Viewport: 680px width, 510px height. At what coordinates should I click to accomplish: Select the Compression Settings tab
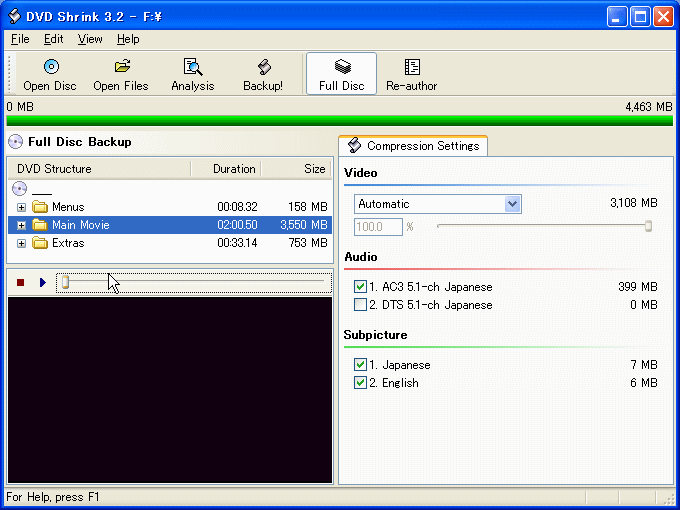pos(413,146)
